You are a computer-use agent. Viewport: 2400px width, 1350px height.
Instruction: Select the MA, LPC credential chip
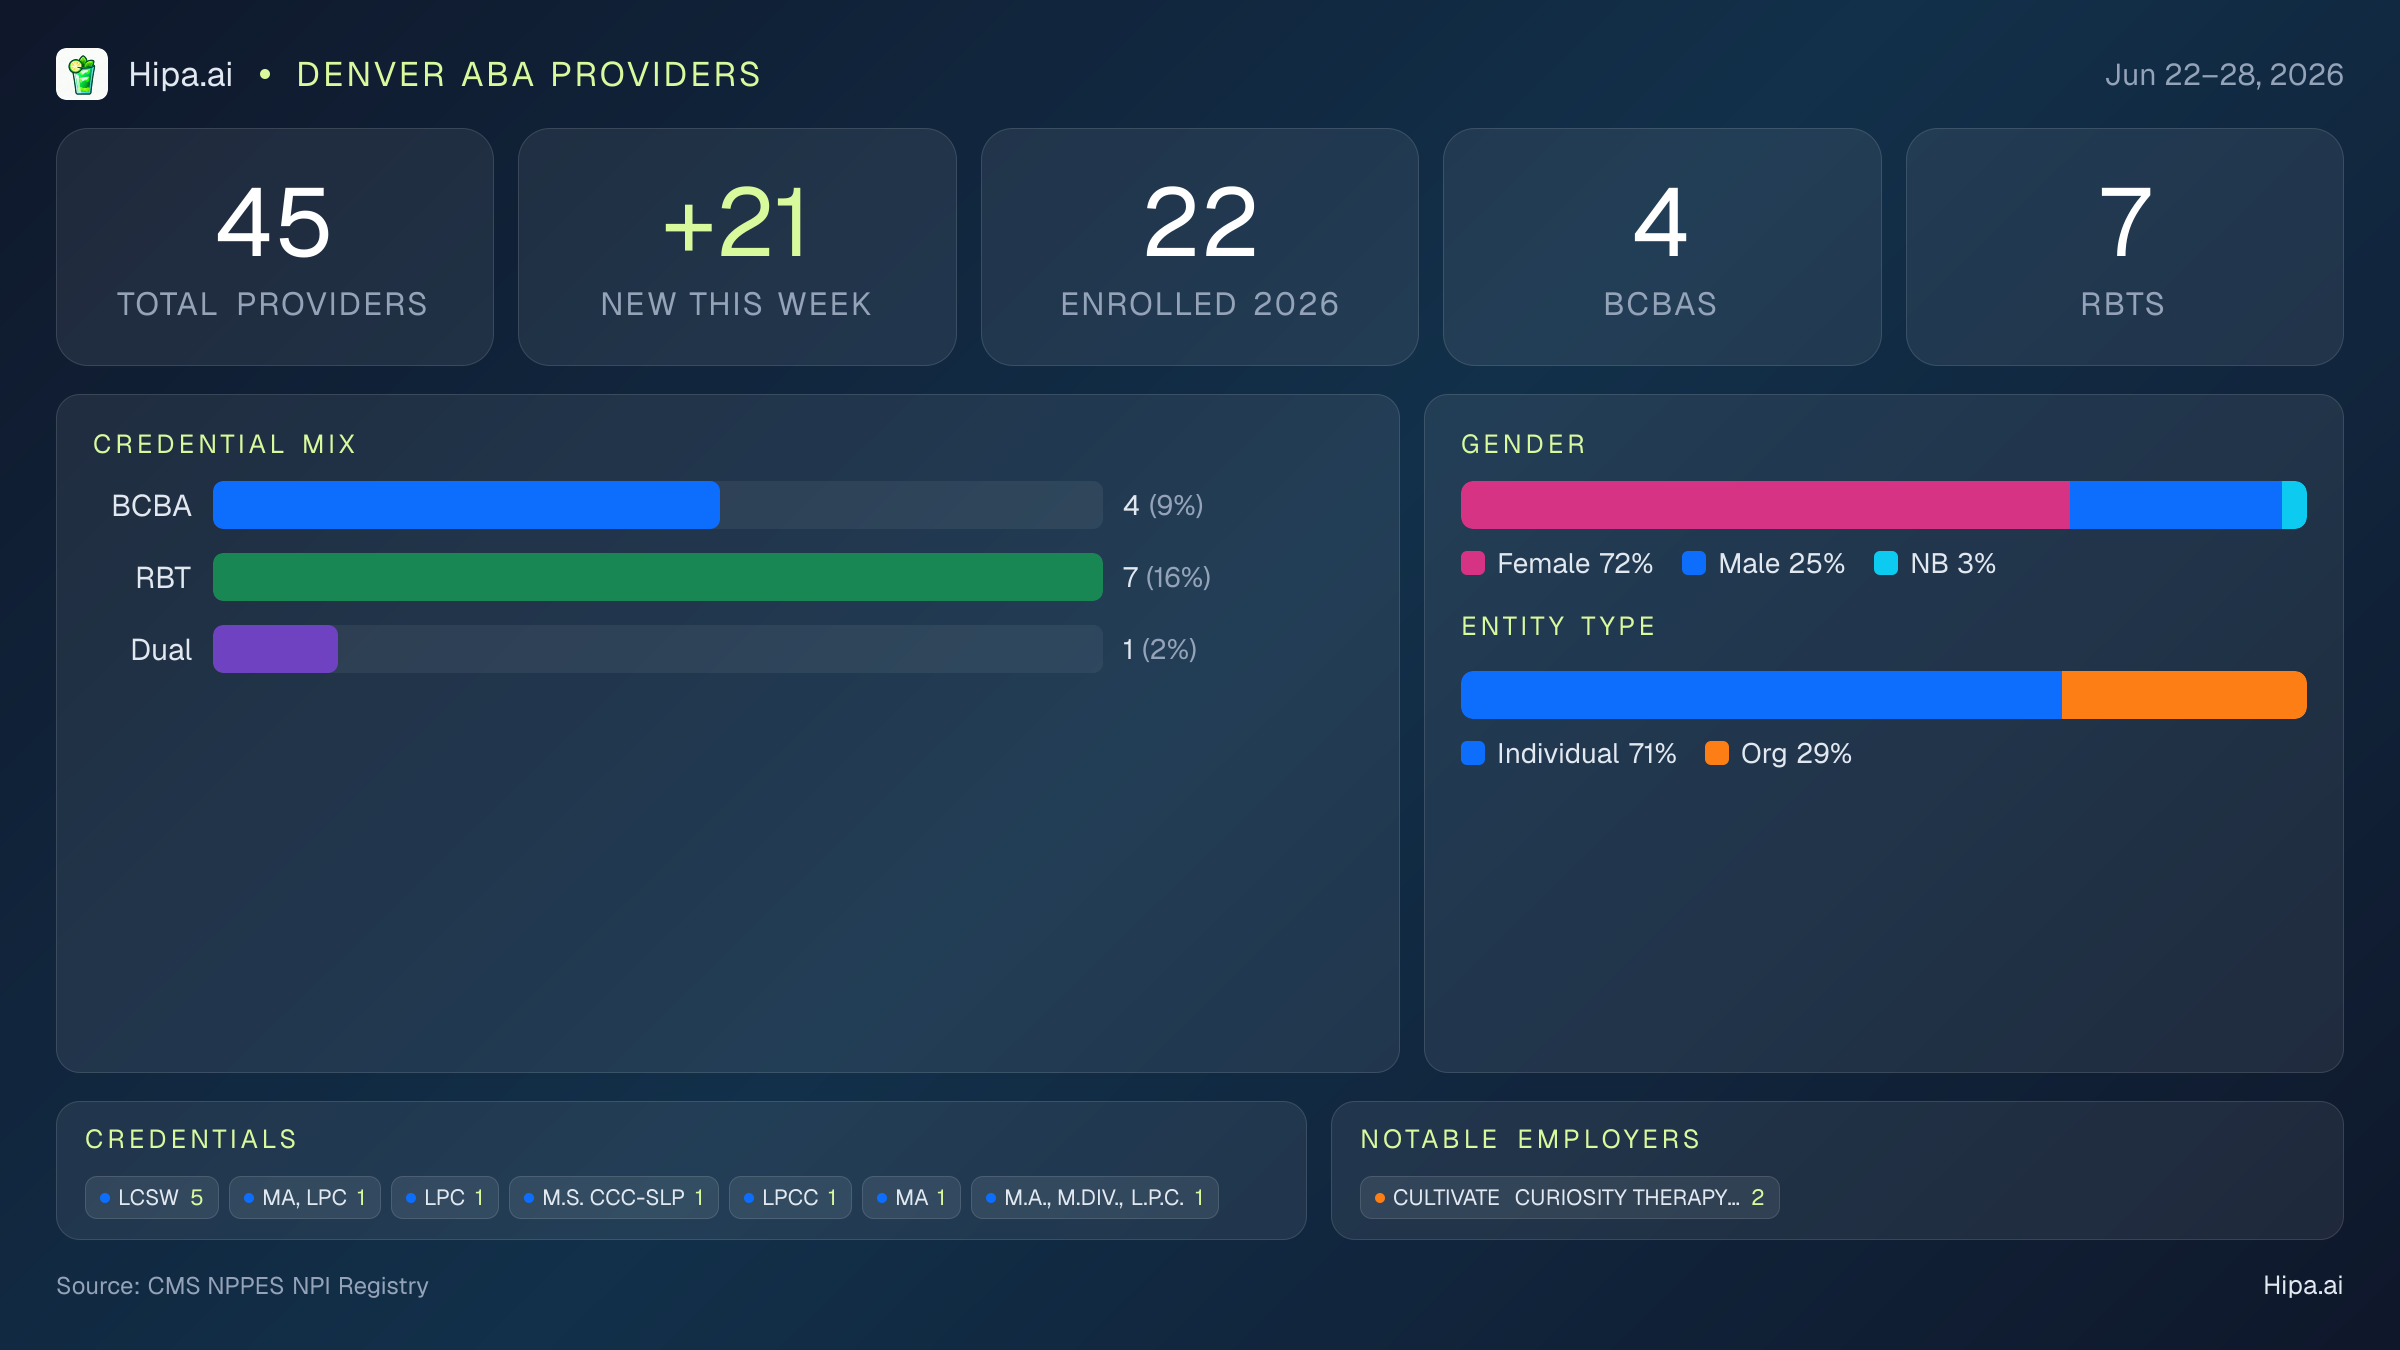click(x=305, y=1197)
